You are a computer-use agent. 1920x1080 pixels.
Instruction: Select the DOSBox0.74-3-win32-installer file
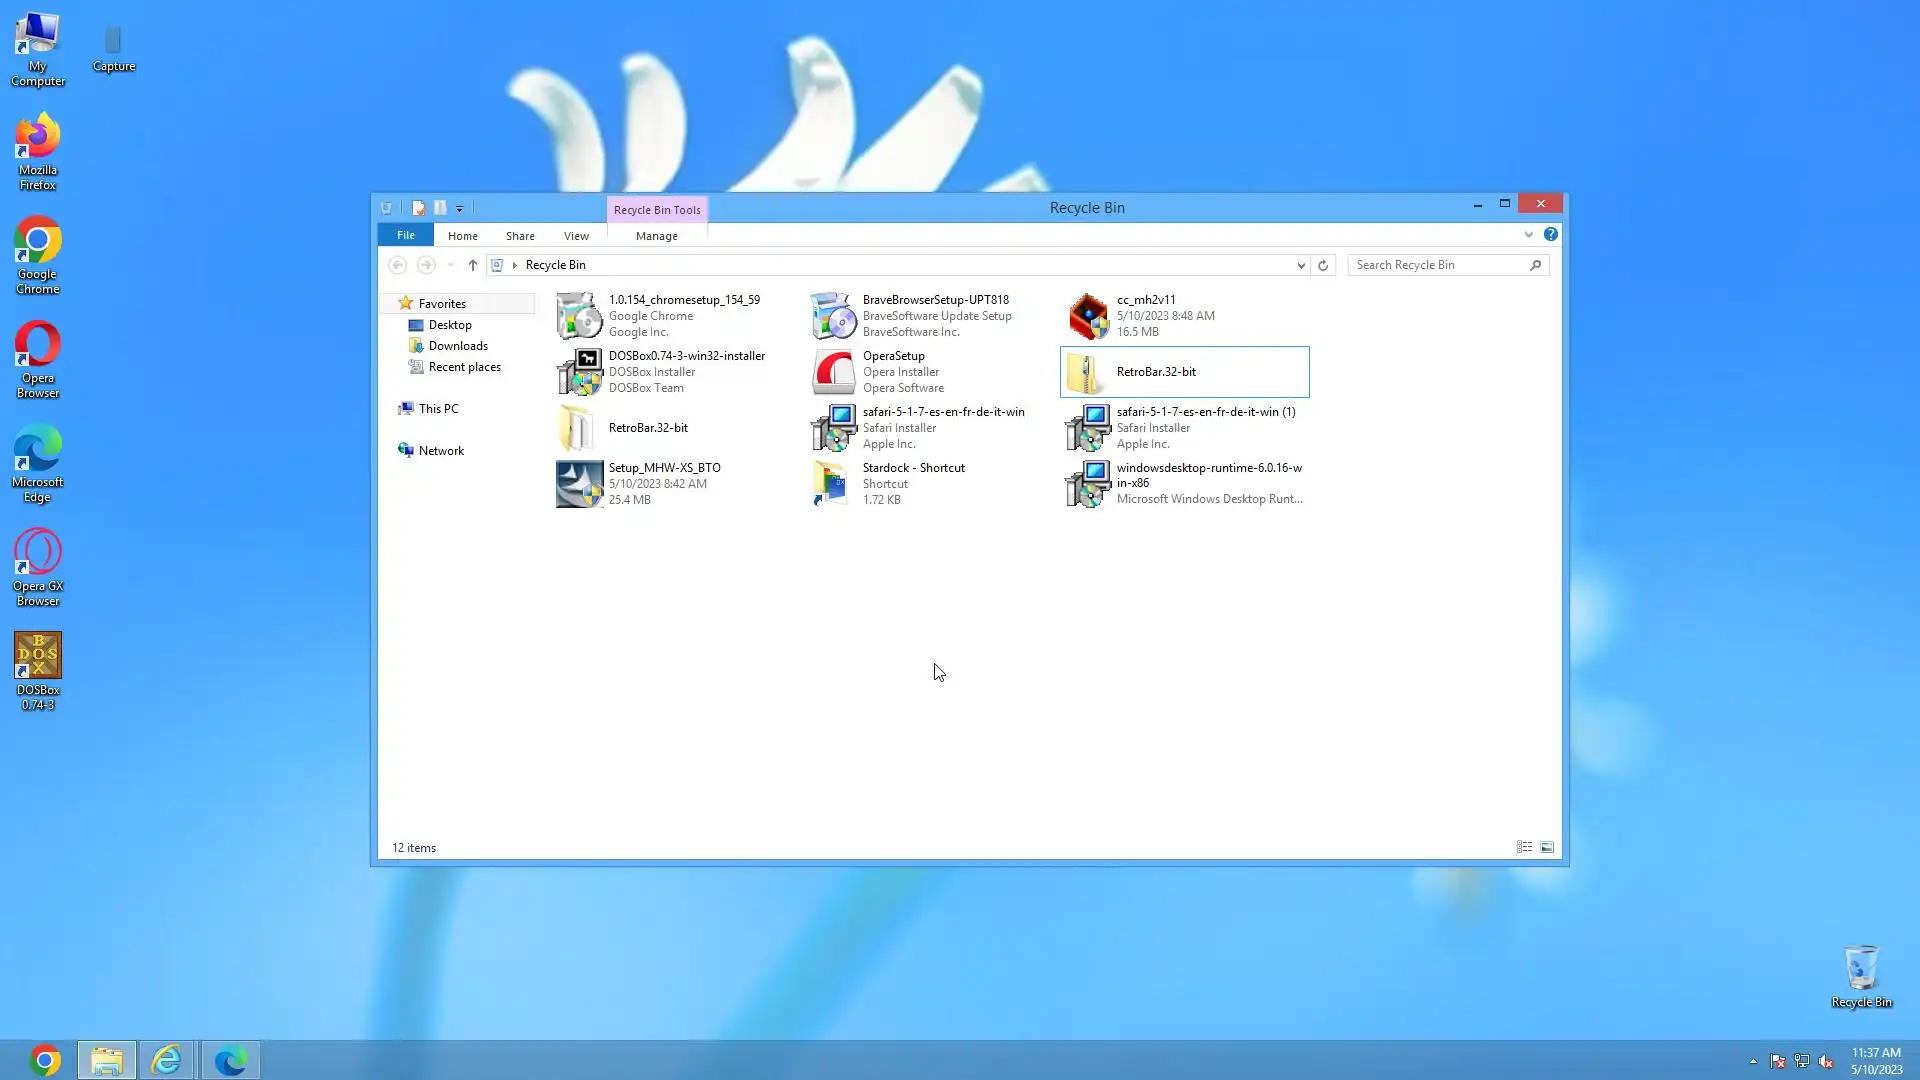(x=686, y=371)
